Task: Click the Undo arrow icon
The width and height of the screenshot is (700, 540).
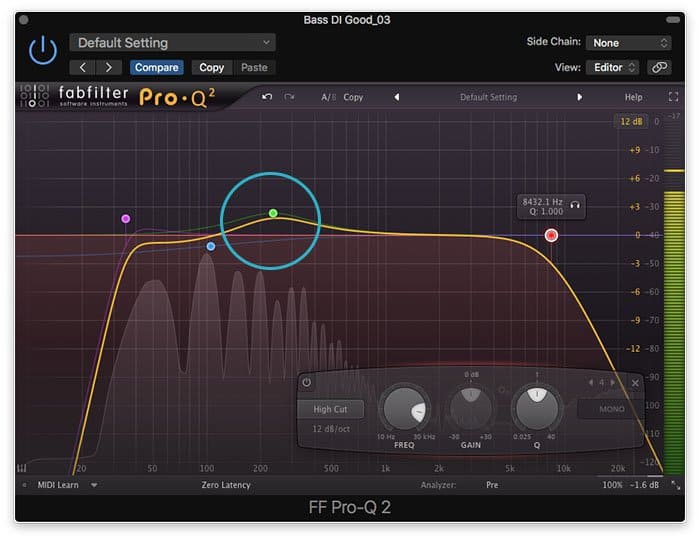Action: 267,97
